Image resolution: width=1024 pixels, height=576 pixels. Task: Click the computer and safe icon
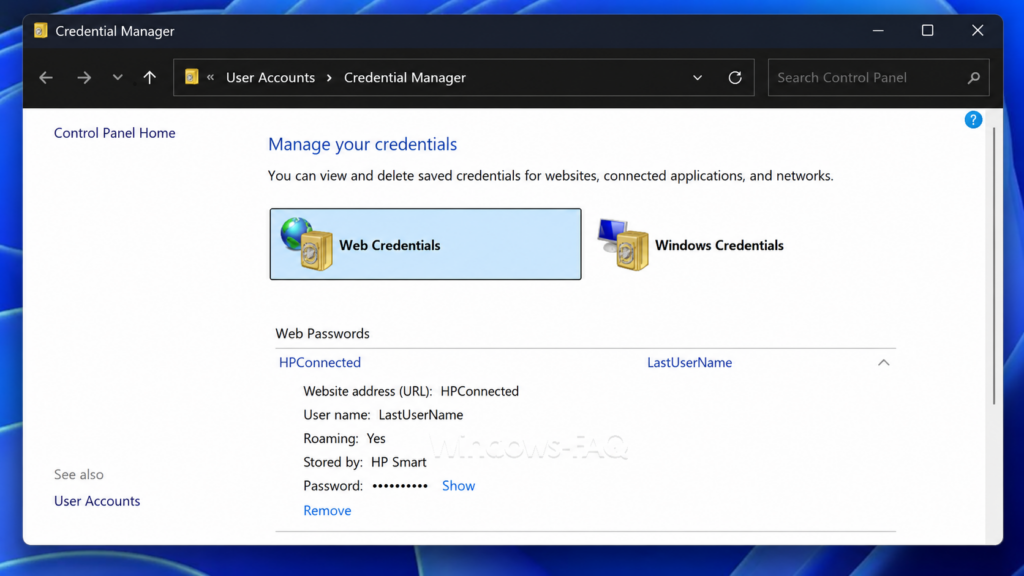click(x=623, y=244)
